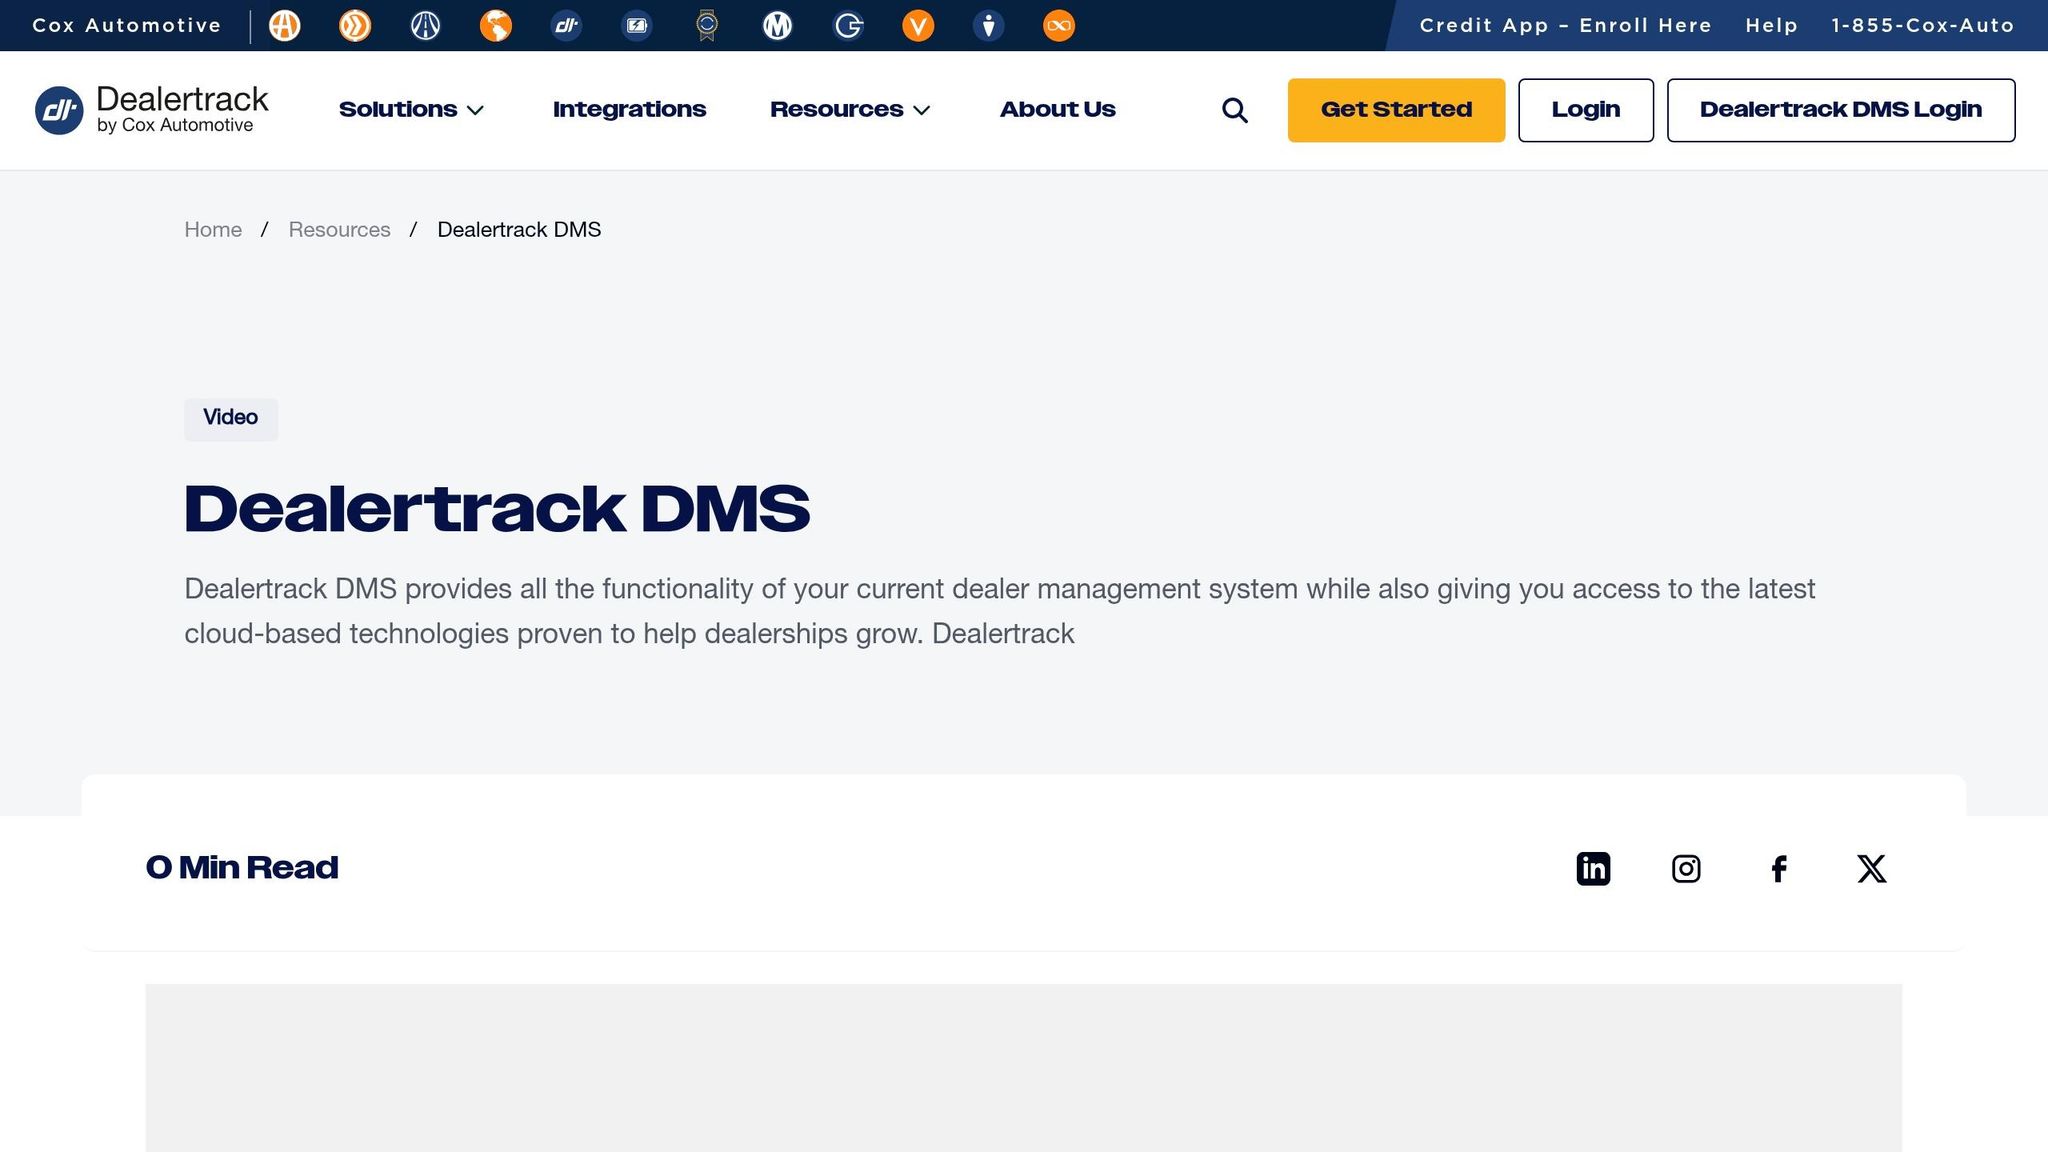Click the Login button
The width and height of the screenshot is (2048, 1152).
click(x=1586, y=110)
